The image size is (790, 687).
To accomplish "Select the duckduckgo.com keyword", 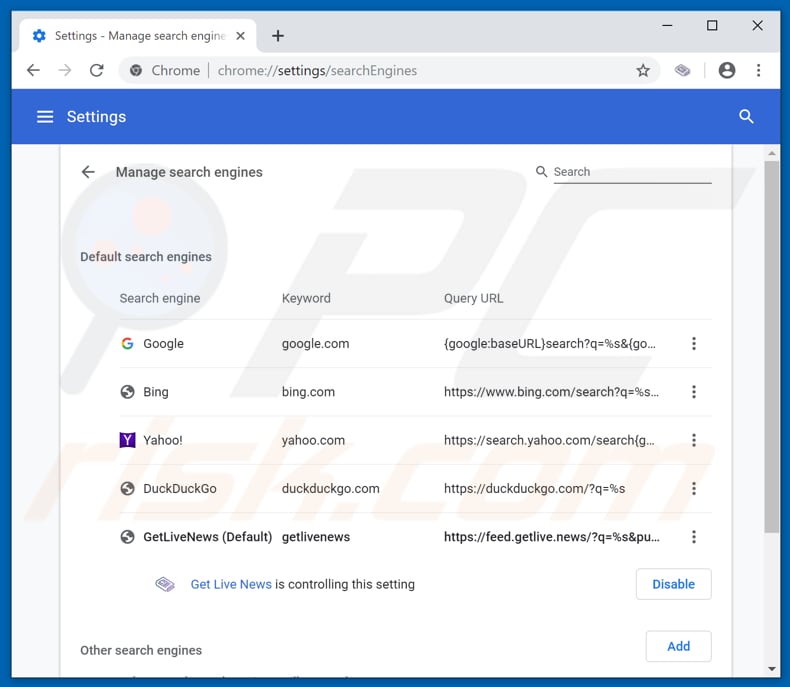I will (331, 489).
